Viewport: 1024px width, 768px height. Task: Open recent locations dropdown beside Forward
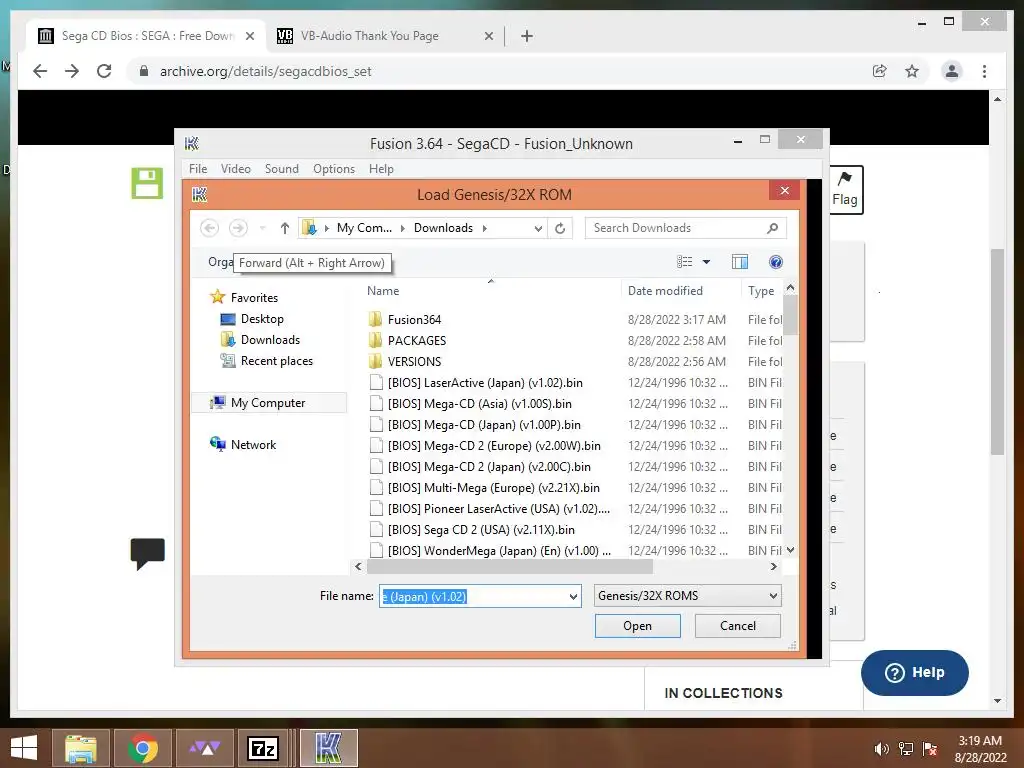tap(263, 228)
